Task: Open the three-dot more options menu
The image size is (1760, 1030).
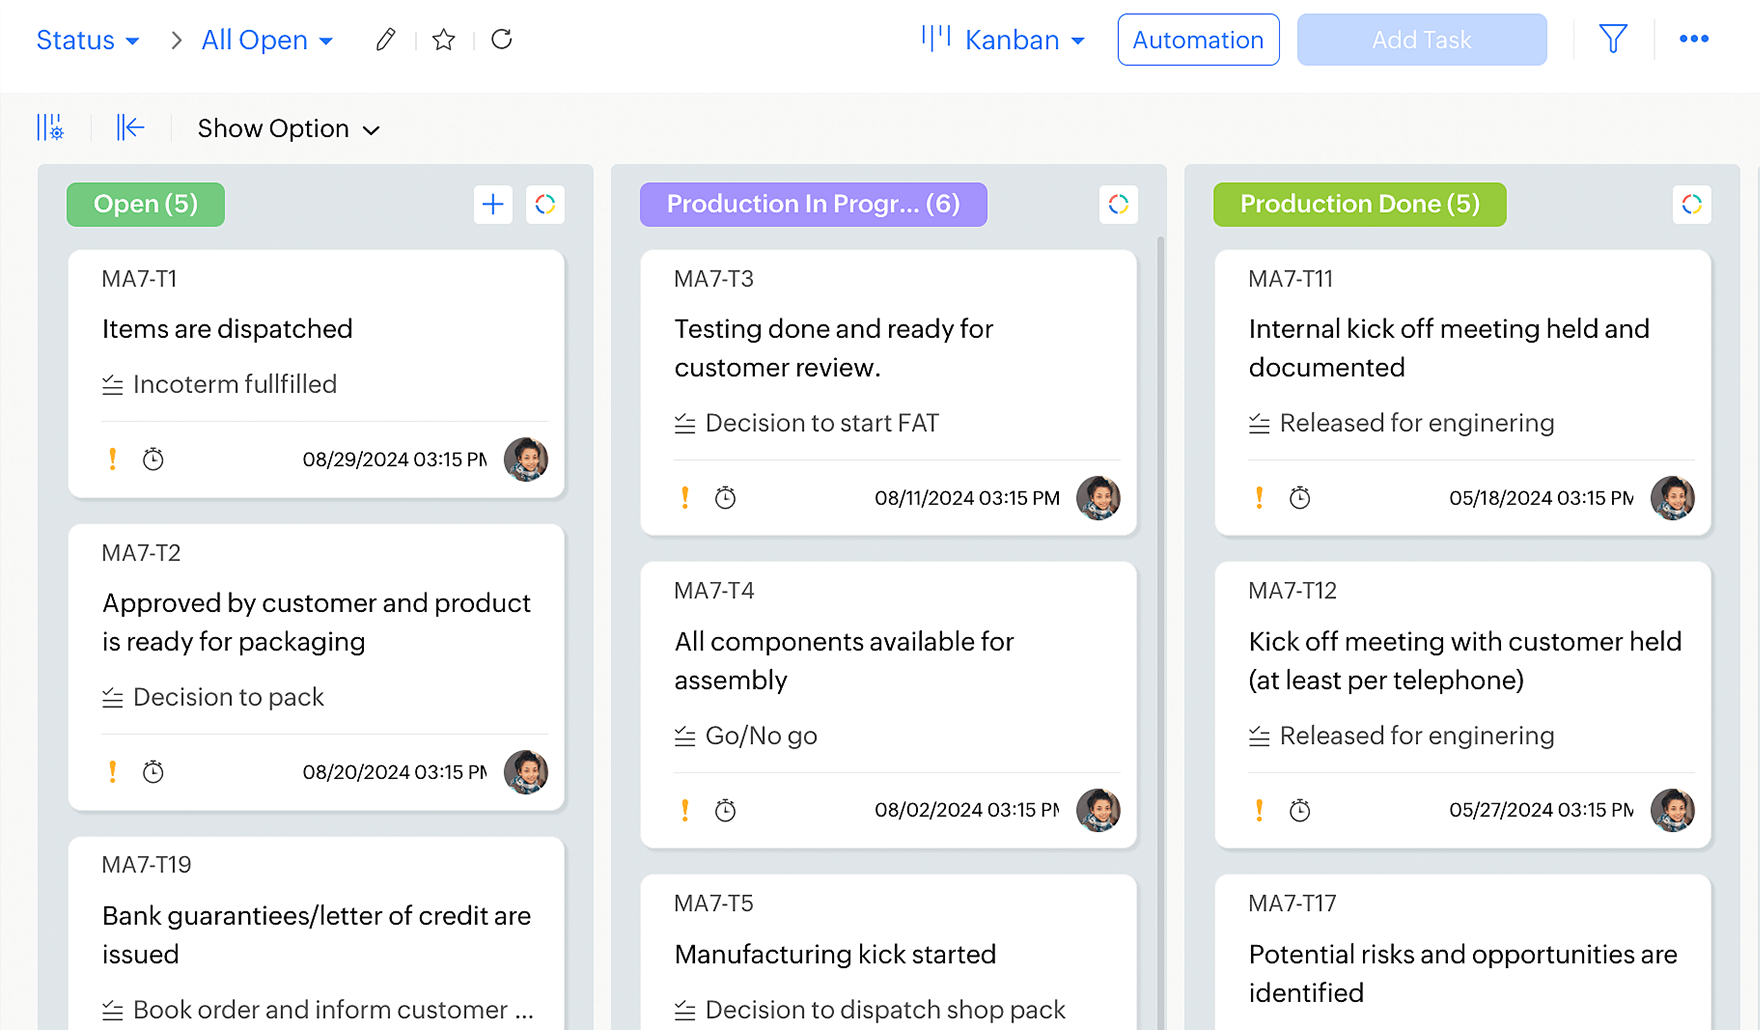Action: coord(1694,40)
